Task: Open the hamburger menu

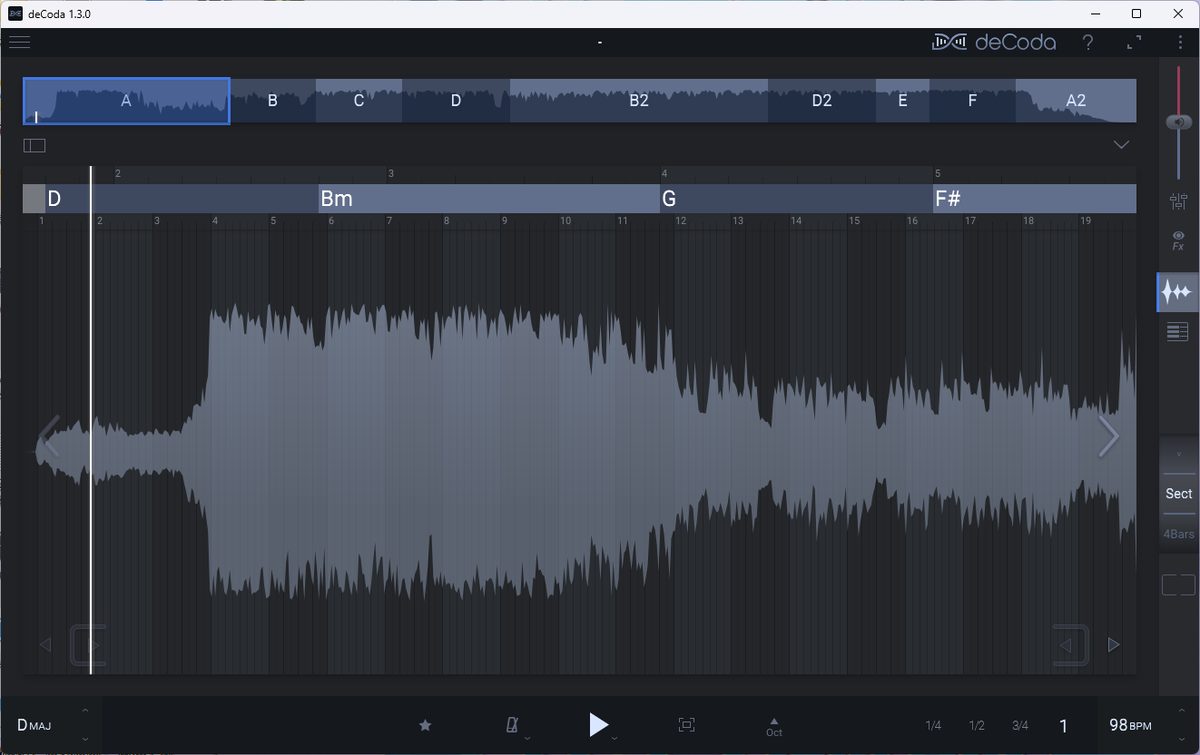Action: [x=19, y=42]
